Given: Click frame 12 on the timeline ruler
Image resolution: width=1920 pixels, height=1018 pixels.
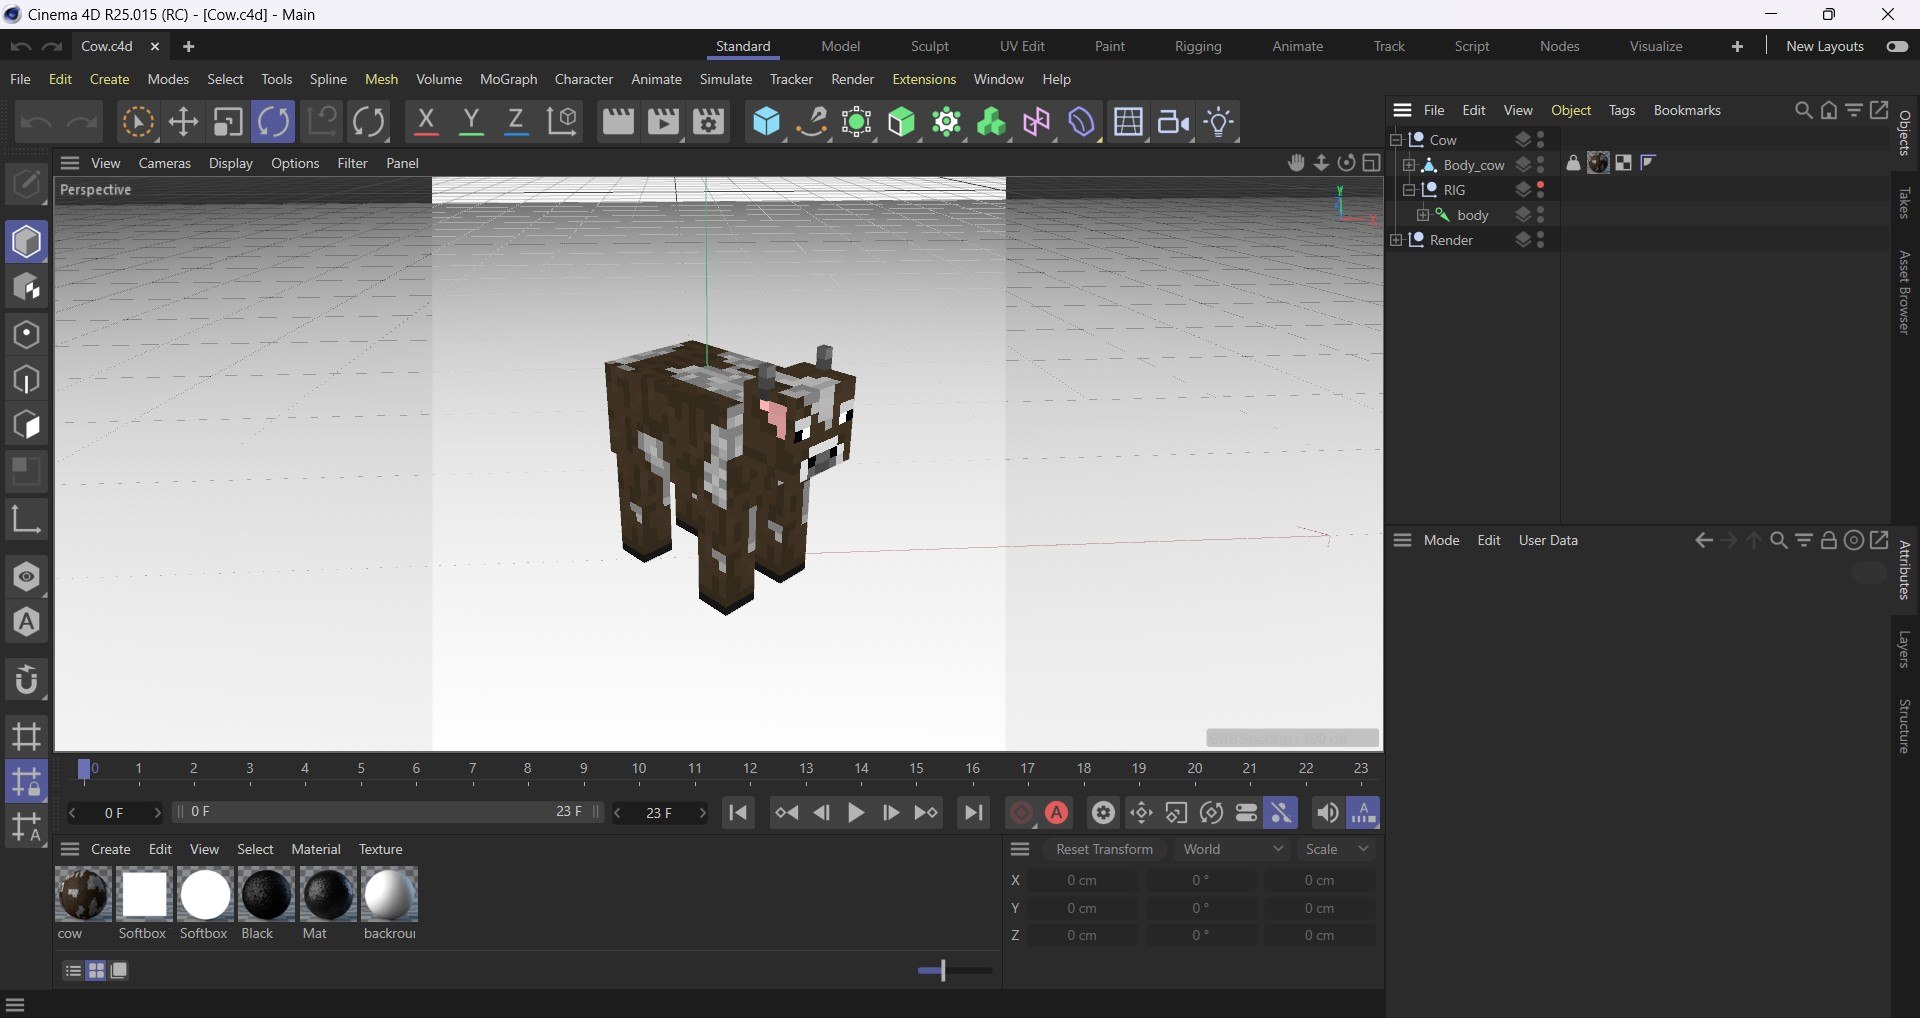Looking at the screenshot, I should 750,769.
